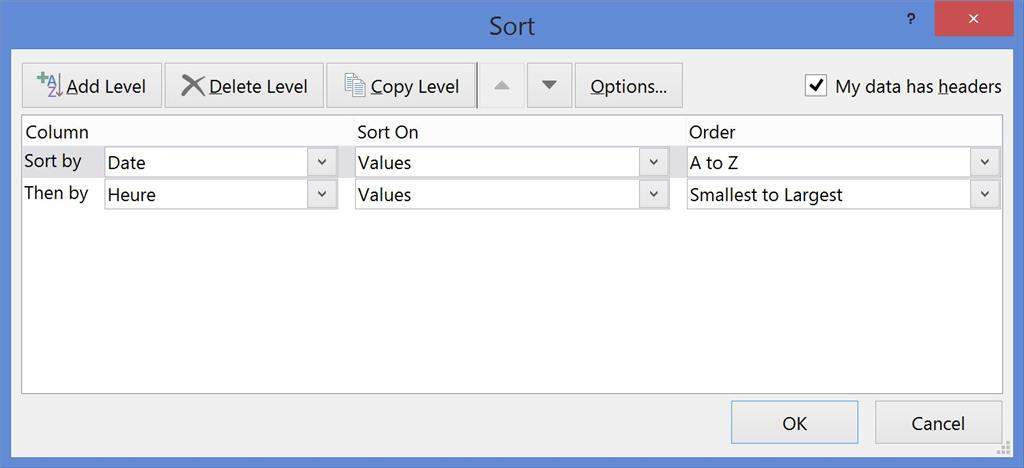Open Sort On dropdown for Date row
Viewport: 1024px width, 468px height.
pyautogui.click(x=653, y=162)
